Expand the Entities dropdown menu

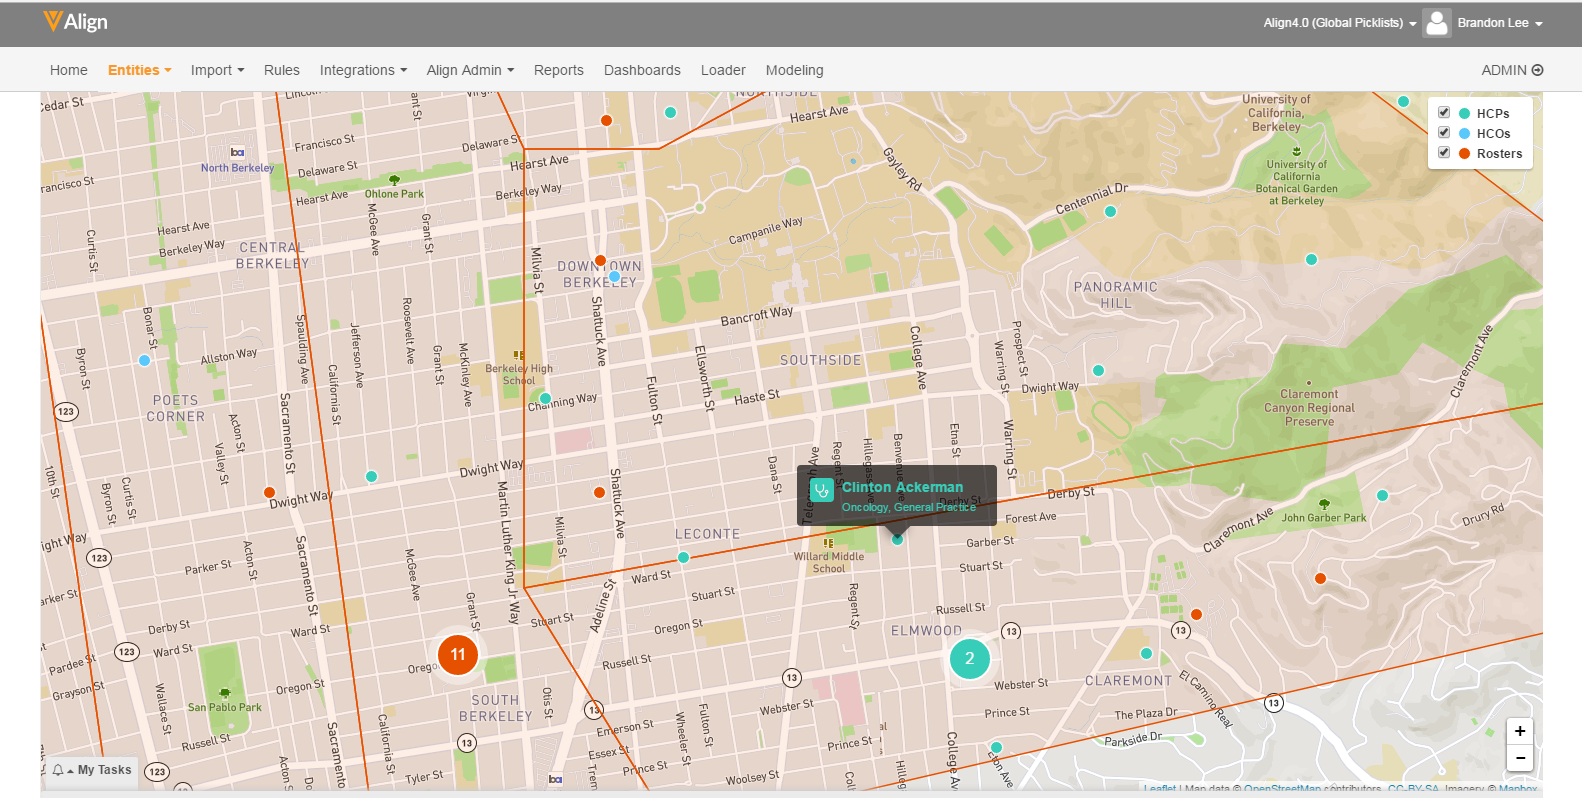[x=139, y=70]
